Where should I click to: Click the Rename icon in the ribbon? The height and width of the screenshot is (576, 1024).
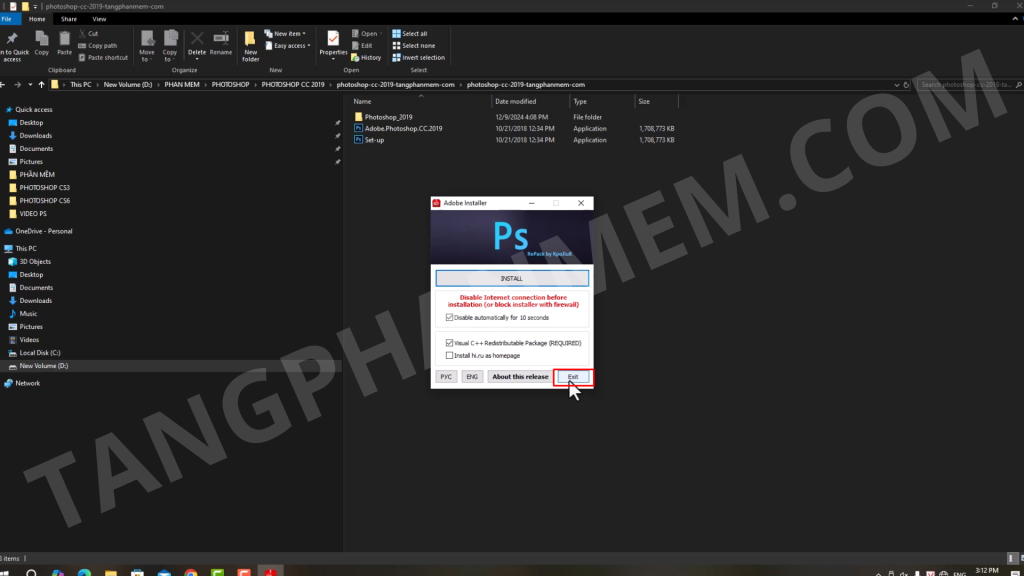tap(221, 41)
